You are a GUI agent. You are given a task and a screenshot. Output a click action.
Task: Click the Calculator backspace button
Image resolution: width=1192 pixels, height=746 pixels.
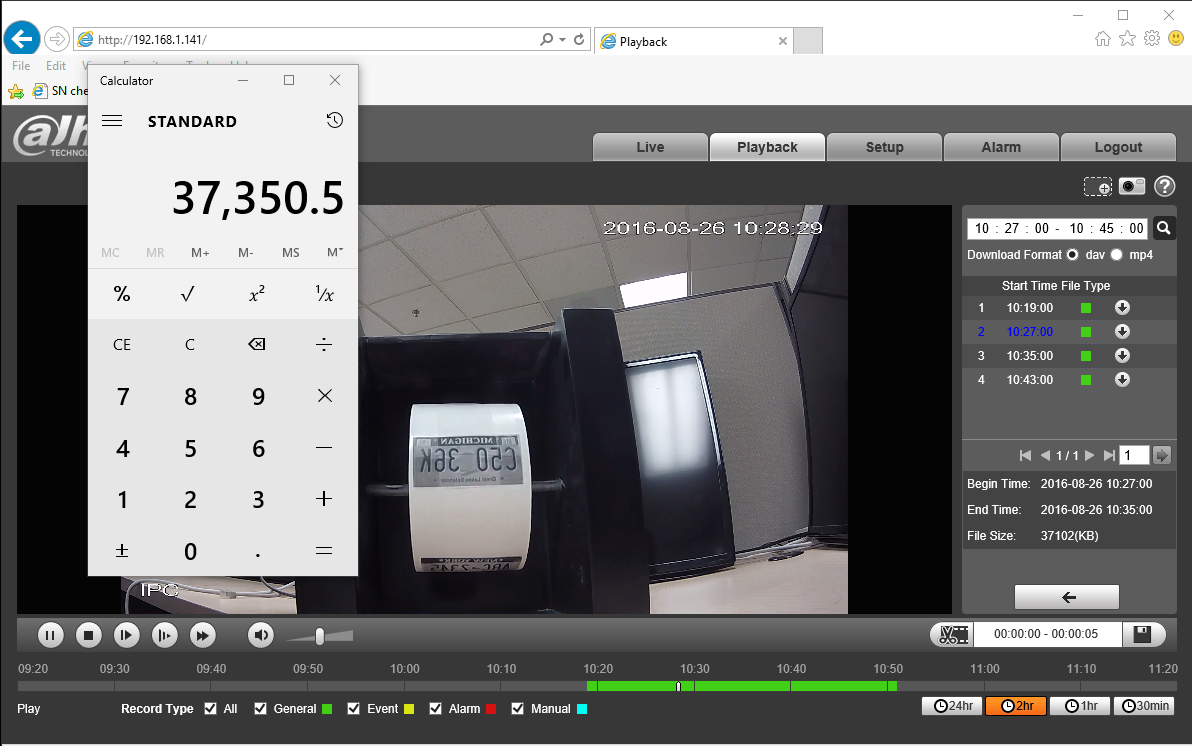[256, 344]
